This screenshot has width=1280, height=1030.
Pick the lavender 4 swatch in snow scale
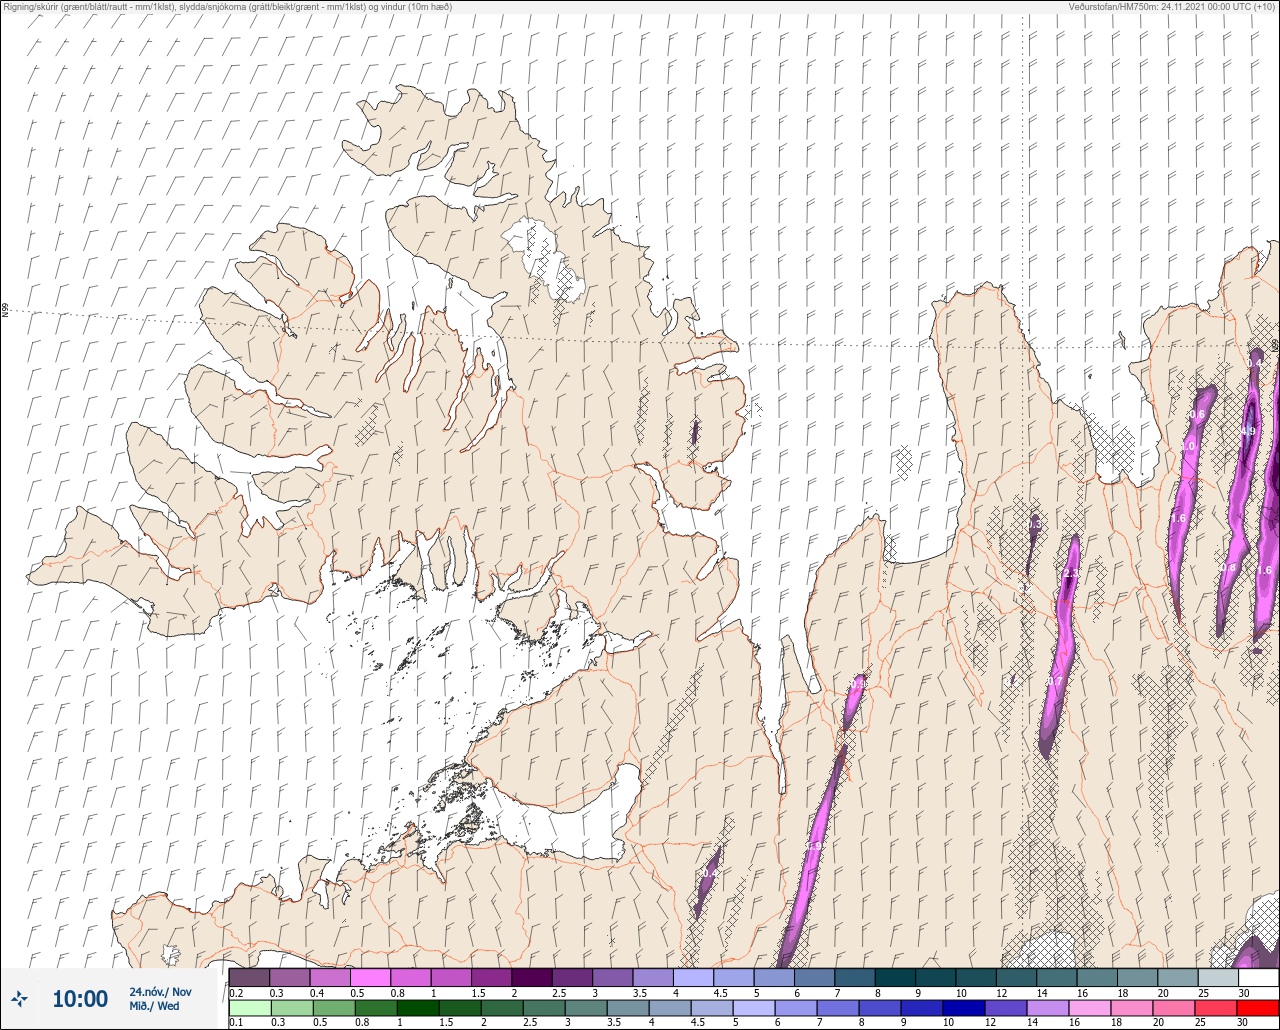pos(693,977)
